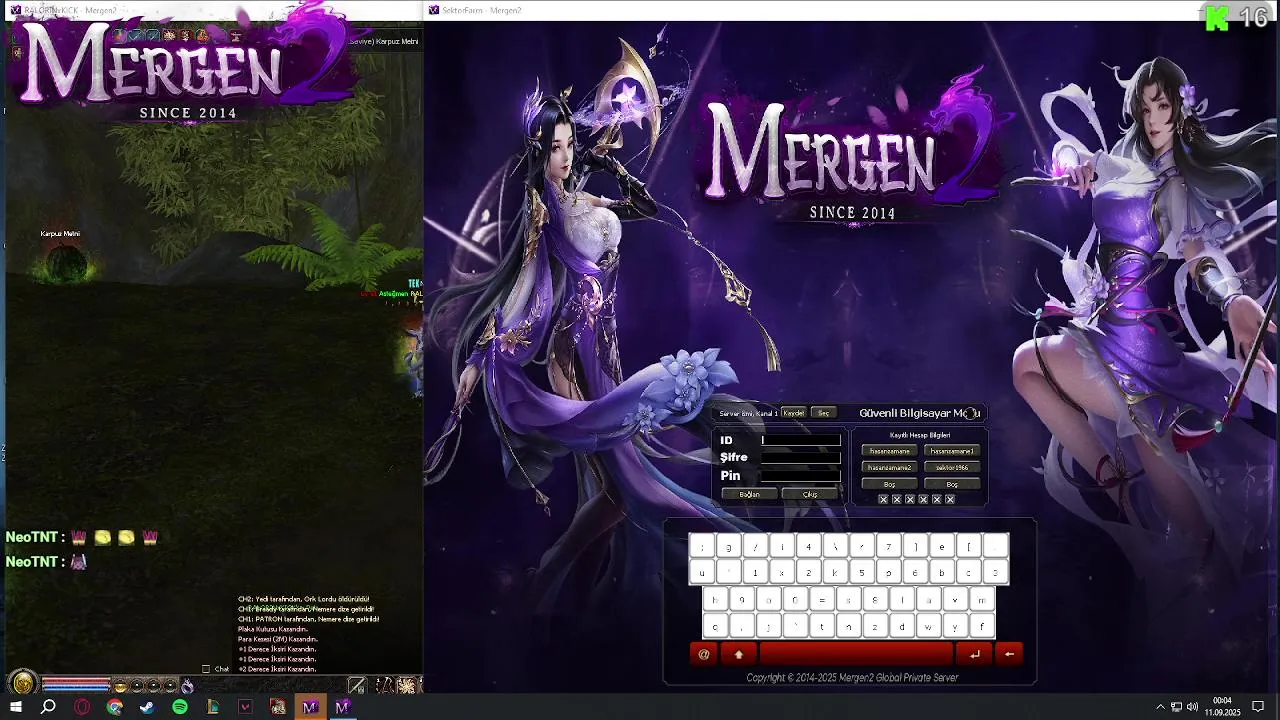Click the 'k' key on virtual keyboard

[835, 573]
